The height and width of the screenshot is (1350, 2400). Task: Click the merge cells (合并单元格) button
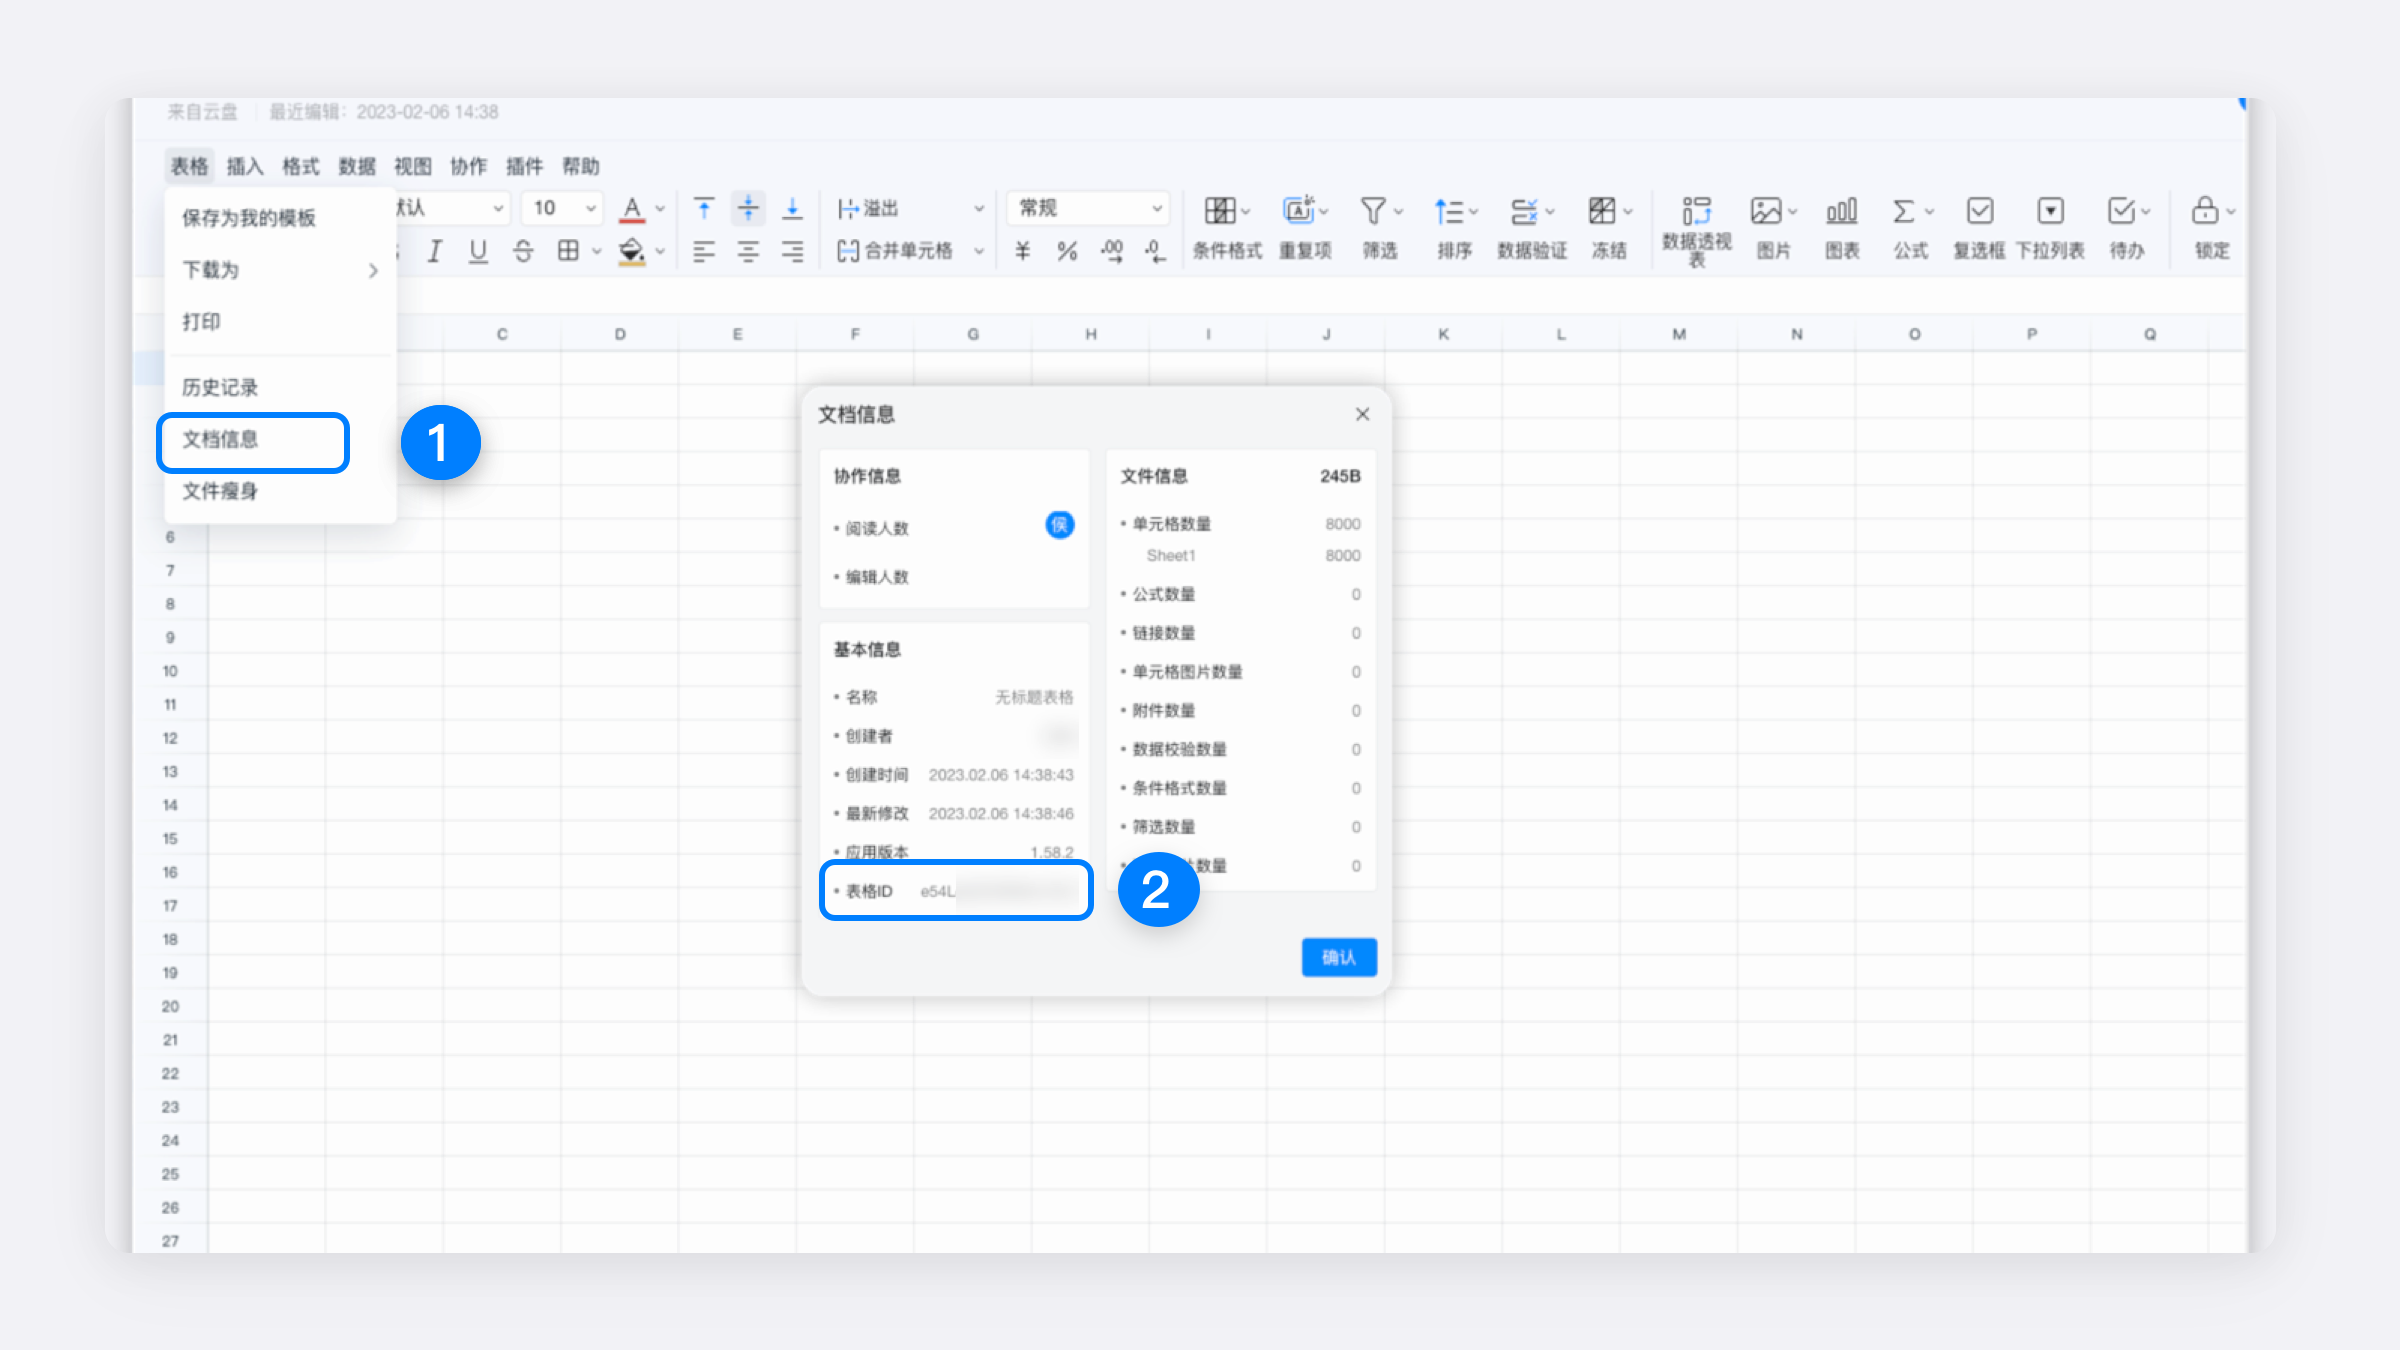click(897, 251)
